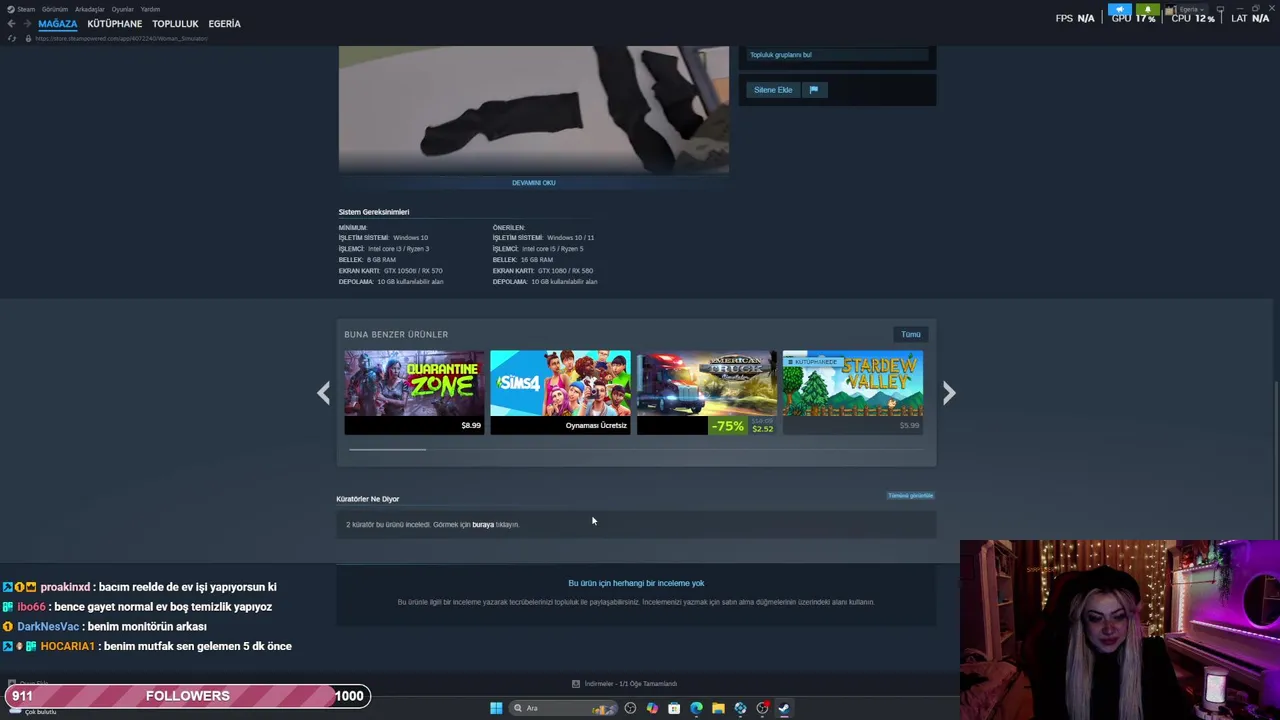Open the Stardew Valley game card
1280x720 pixels.
[852, 392]
